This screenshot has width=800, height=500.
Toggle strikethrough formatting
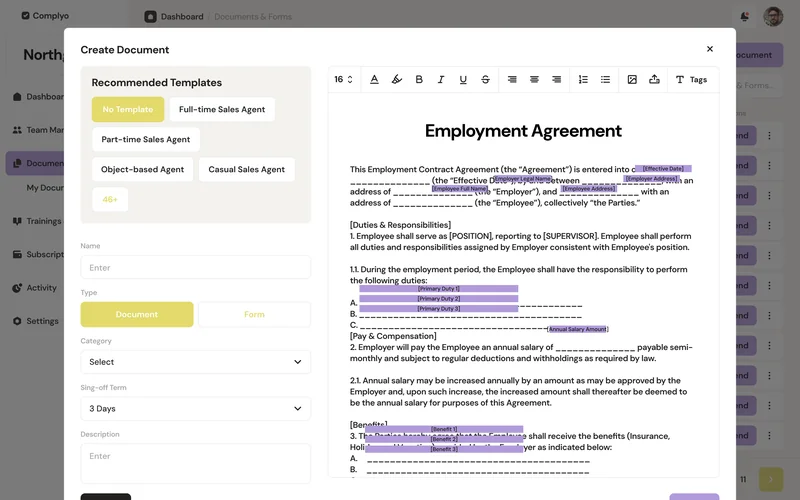click(x=485, y=80)
